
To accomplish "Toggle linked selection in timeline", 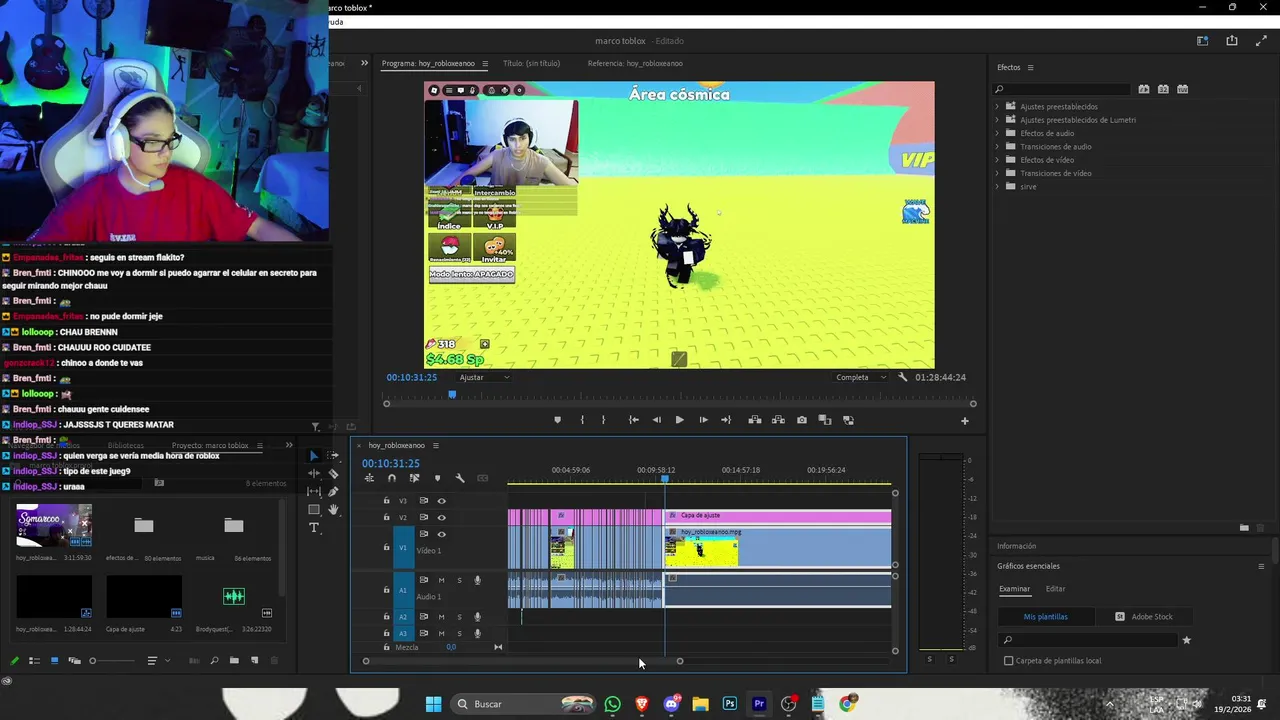I will tap(414, 478).
